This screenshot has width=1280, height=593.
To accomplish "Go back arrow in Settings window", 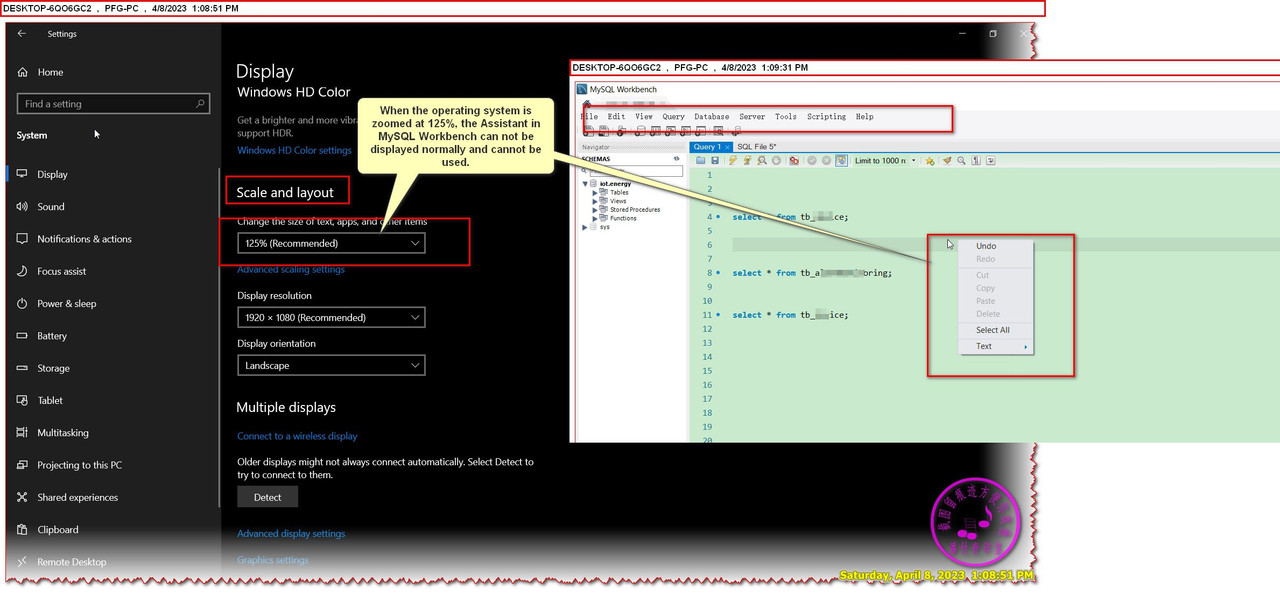I will click(x=22, y=33).
